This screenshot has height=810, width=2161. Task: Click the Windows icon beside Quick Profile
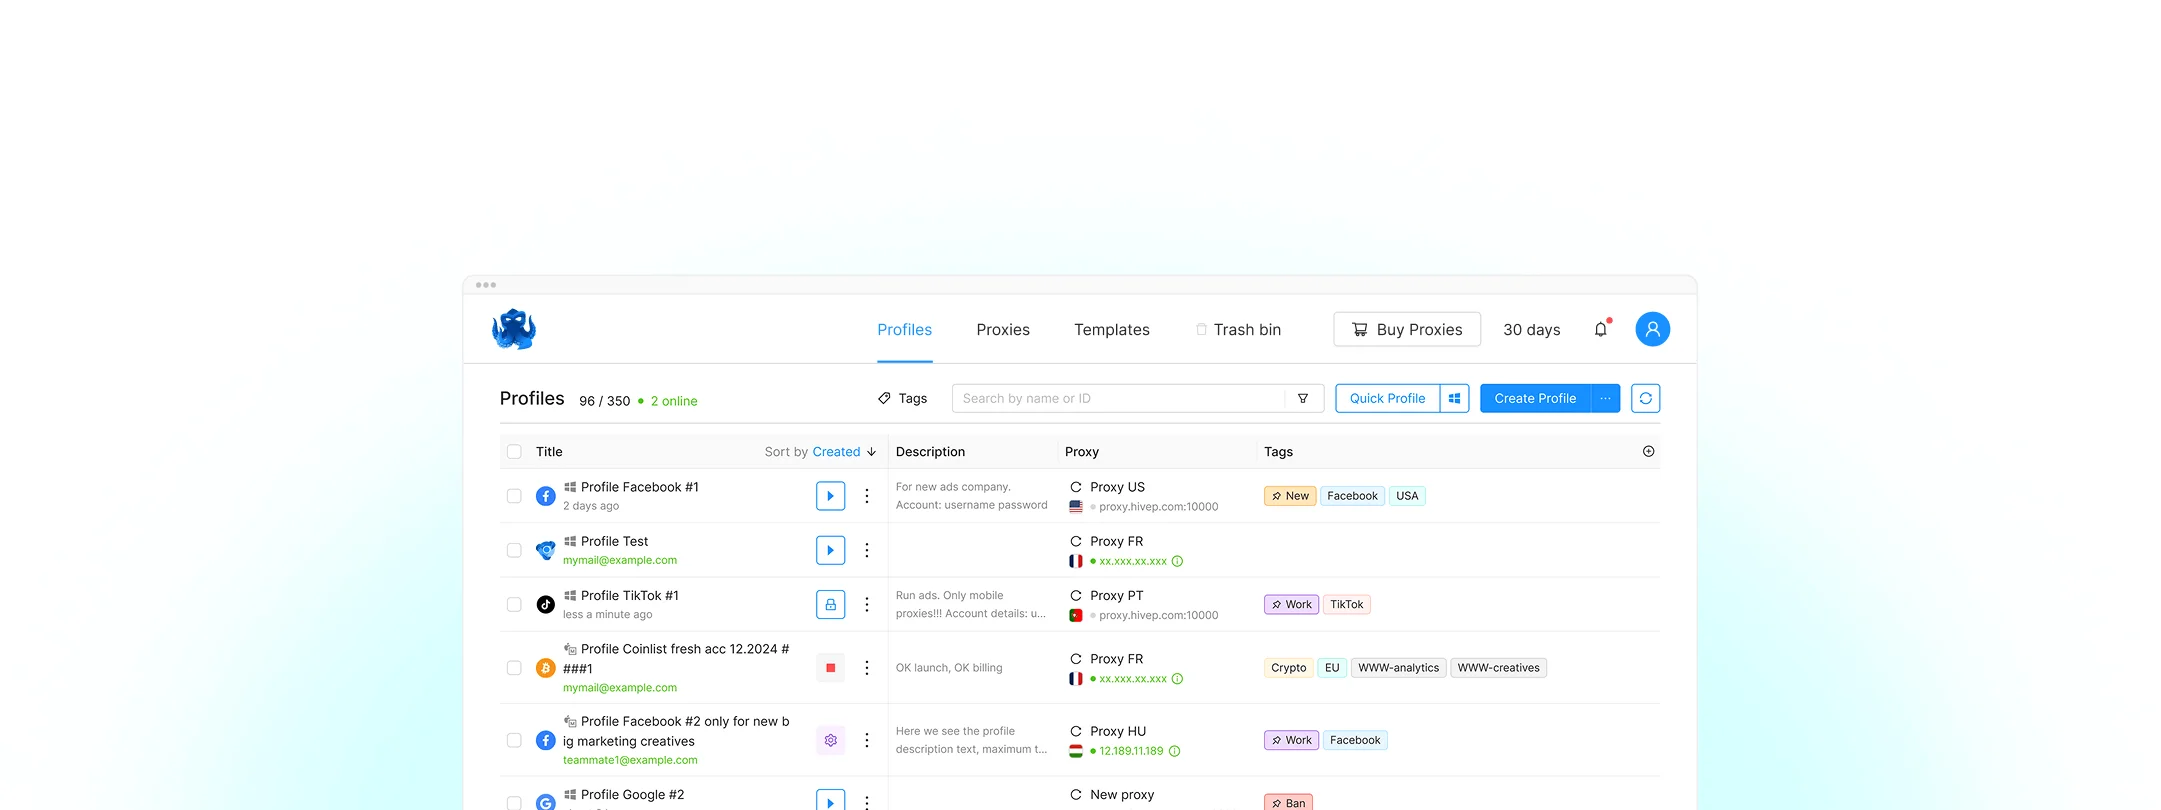(1455, 398)
